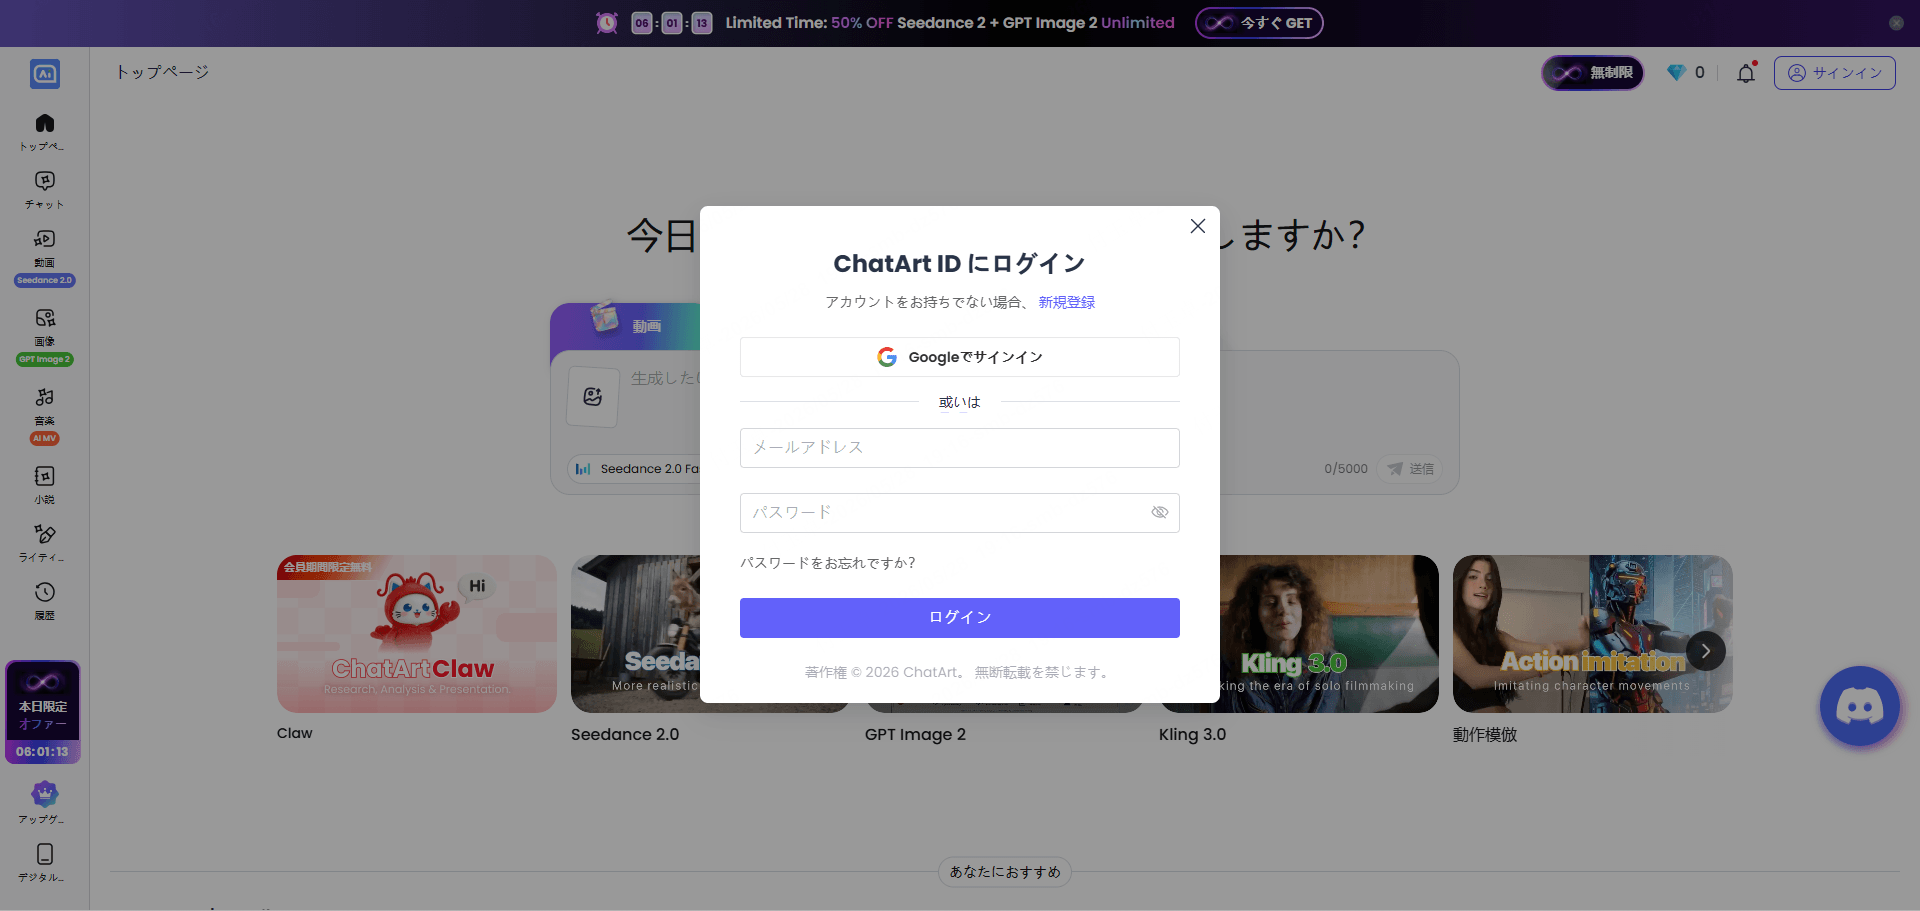Click the 送信 send button

pyautogui.click(x=1410, y=469)
